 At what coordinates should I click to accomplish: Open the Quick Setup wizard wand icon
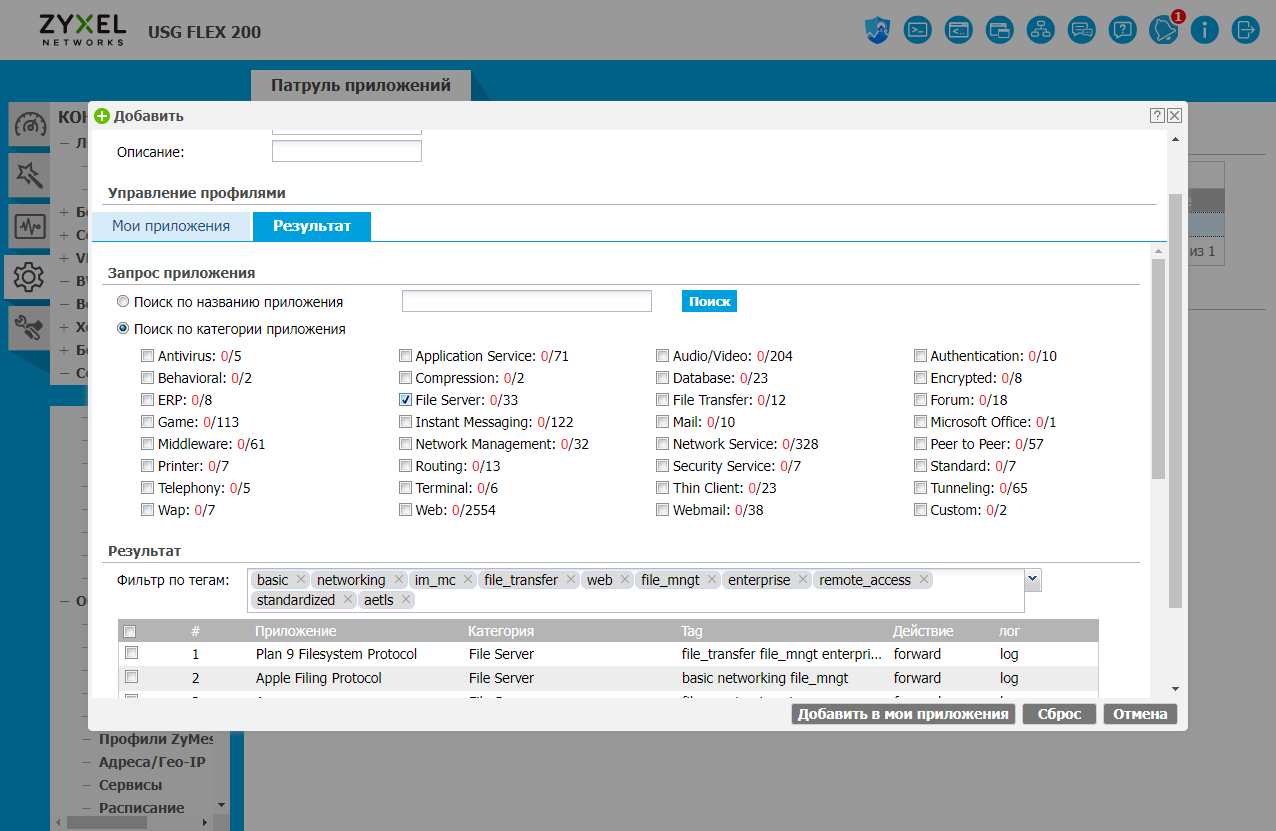(x=28, y=176)
